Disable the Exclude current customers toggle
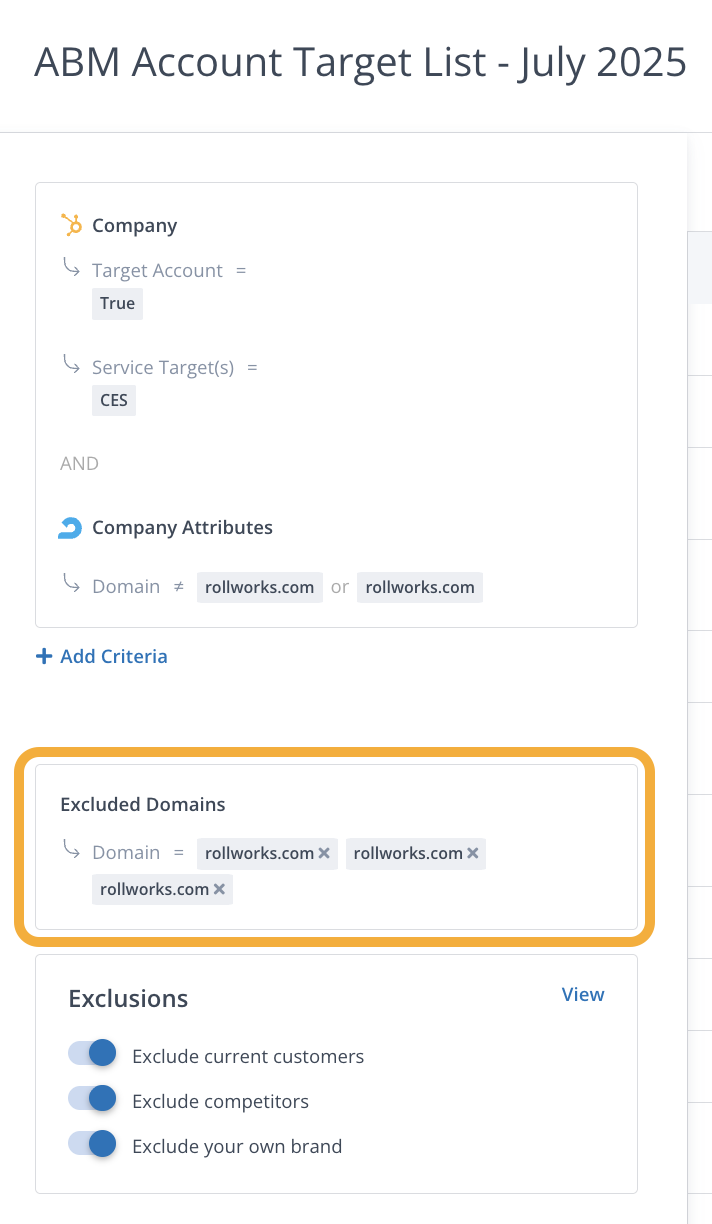The height and width of the screenshot is (1224, 712). [92, 1054]
